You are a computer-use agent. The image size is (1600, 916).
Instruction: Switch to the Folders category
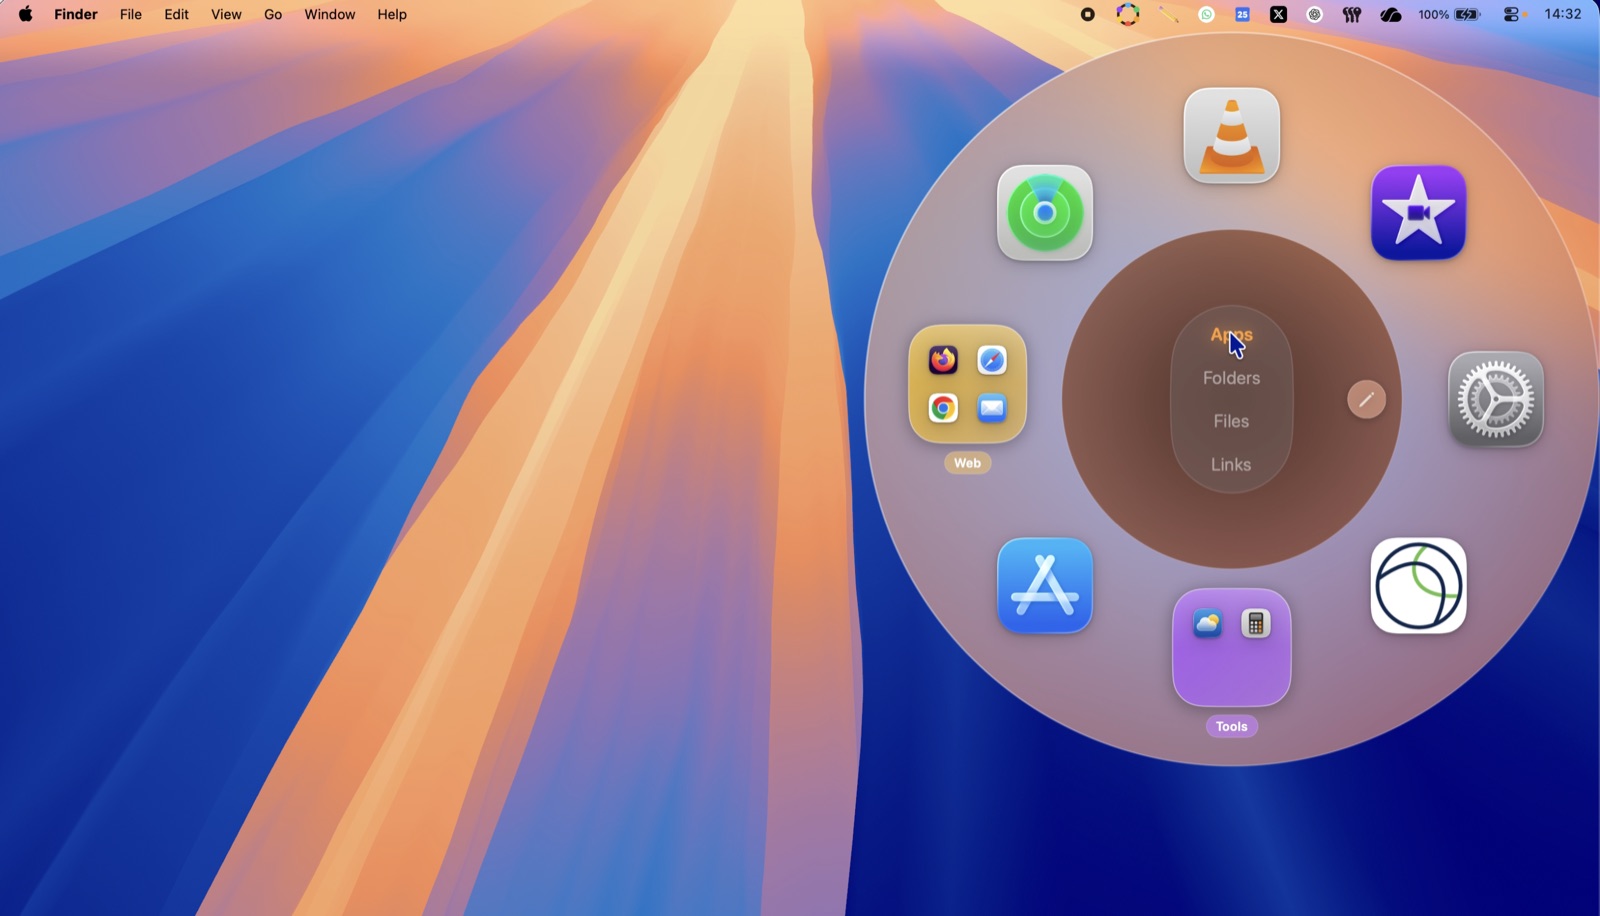pos(1231,378)
